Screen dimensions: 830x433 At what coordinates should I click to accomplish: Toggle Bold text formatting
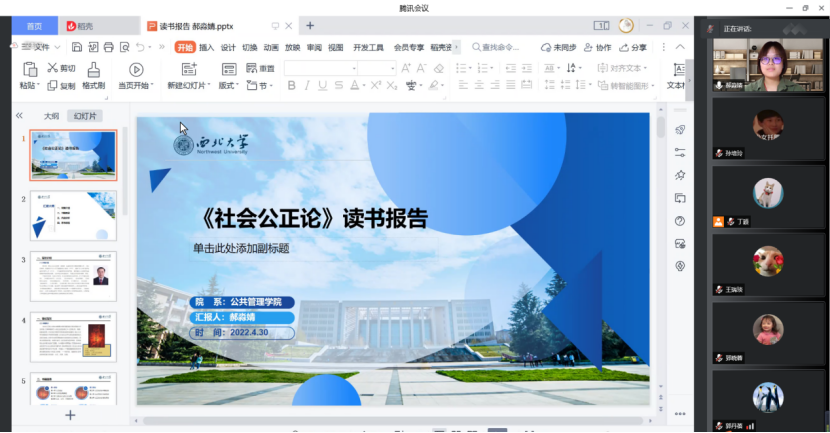click(292, 86)
